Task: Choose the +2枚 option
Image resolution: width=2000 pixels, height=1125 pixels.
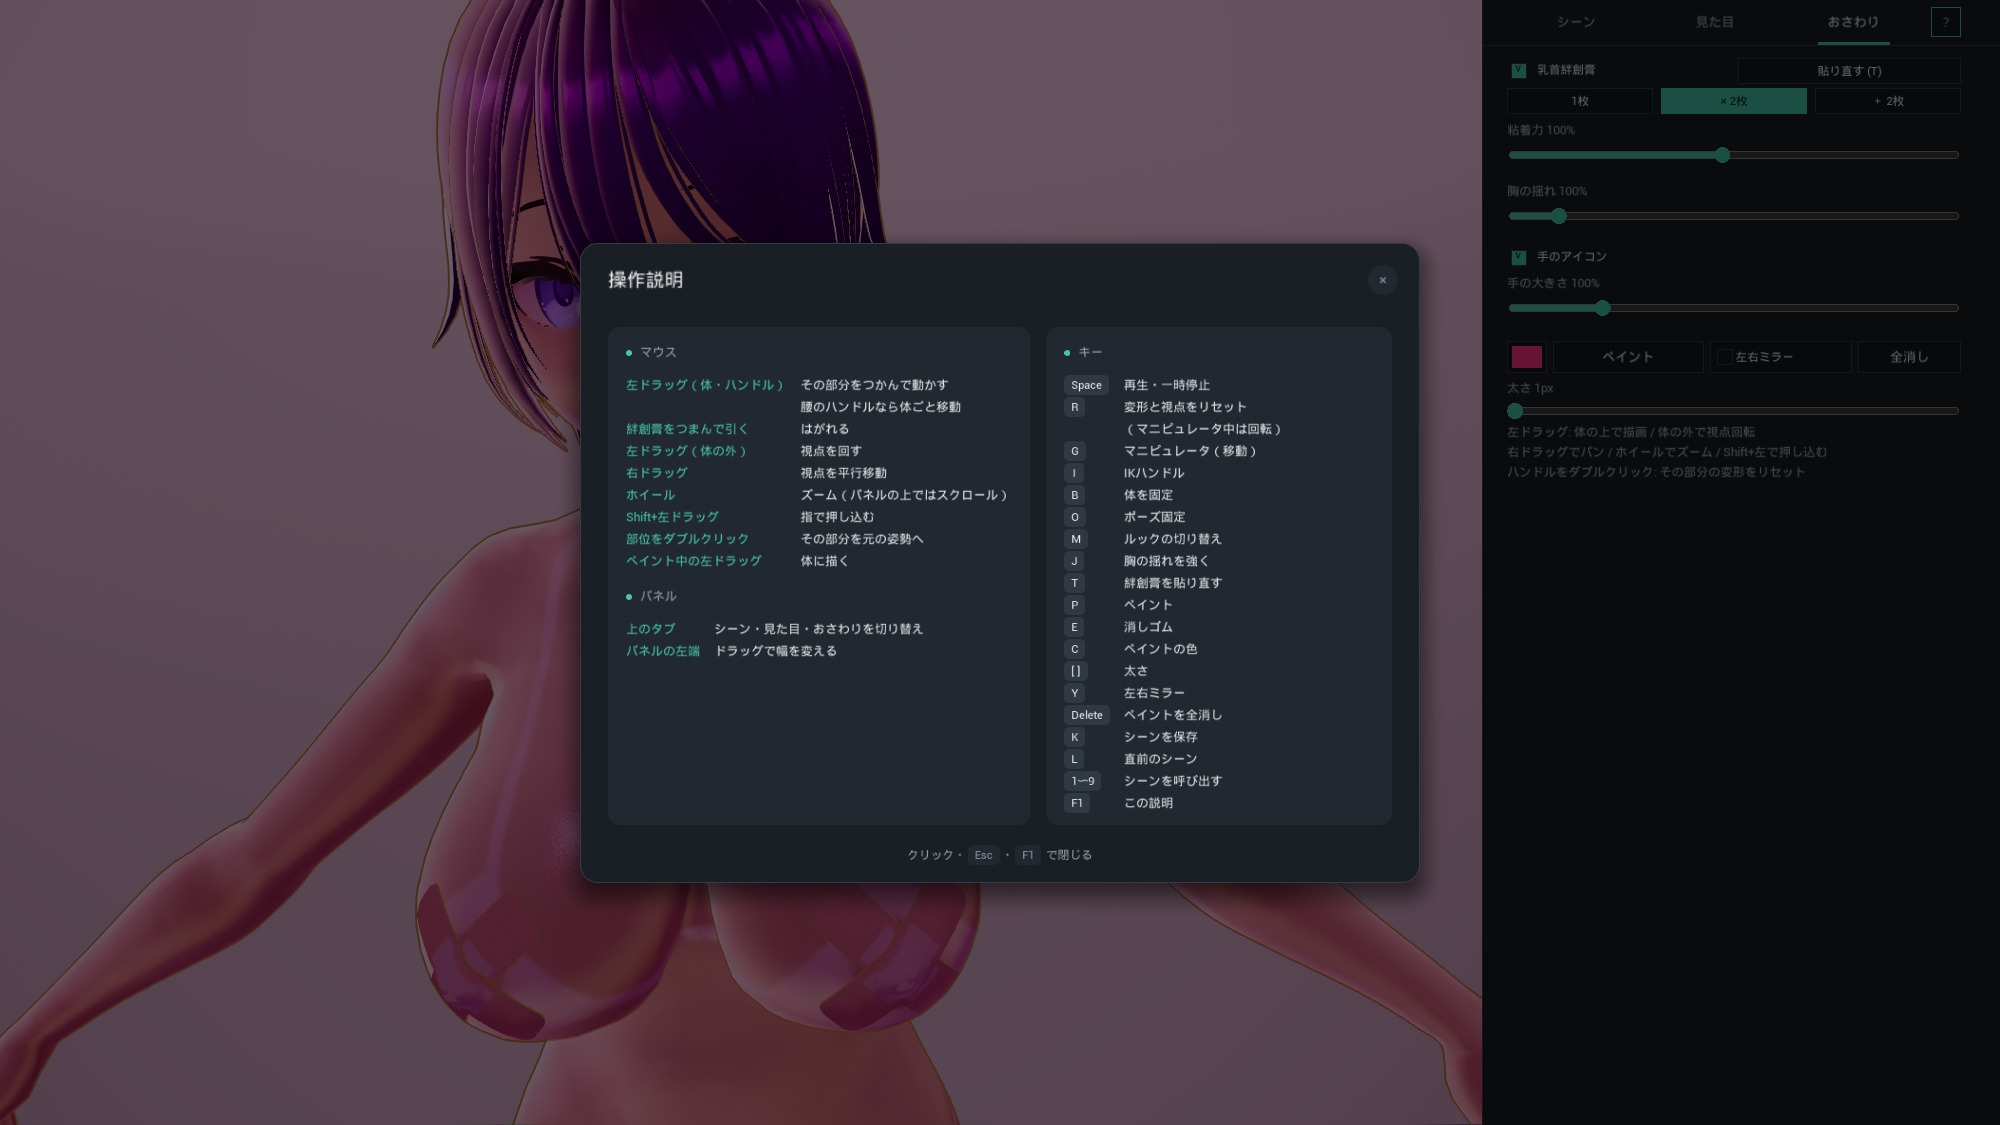Action: (x=1888, y=101)
